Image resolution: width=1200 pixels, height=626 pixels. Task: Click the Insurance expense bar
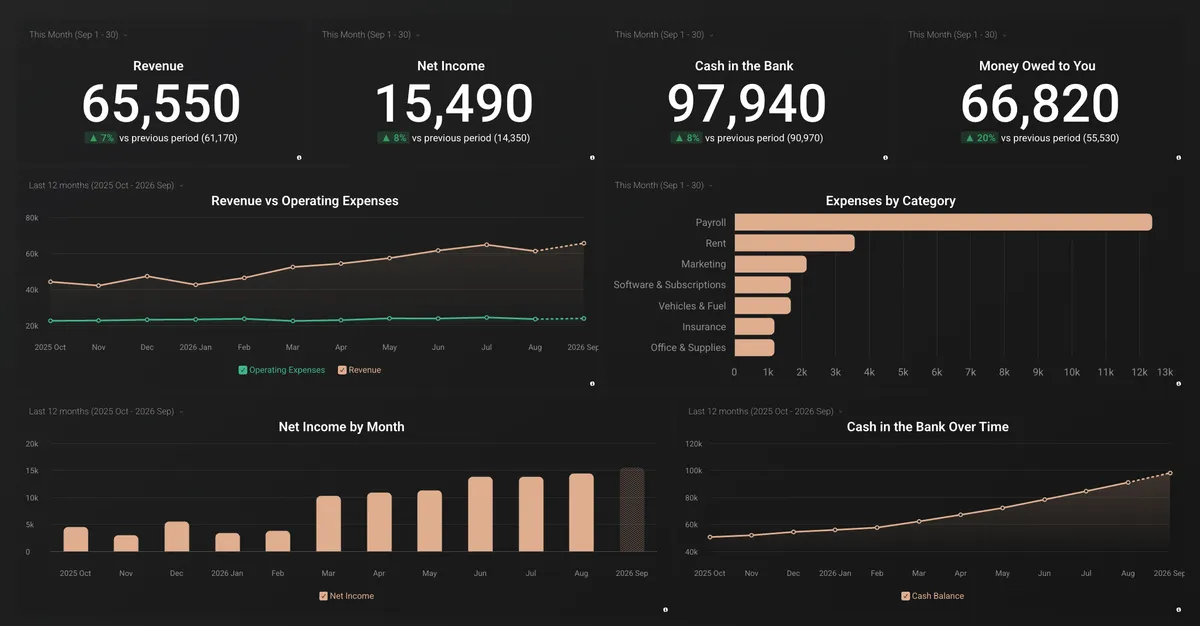755,327
